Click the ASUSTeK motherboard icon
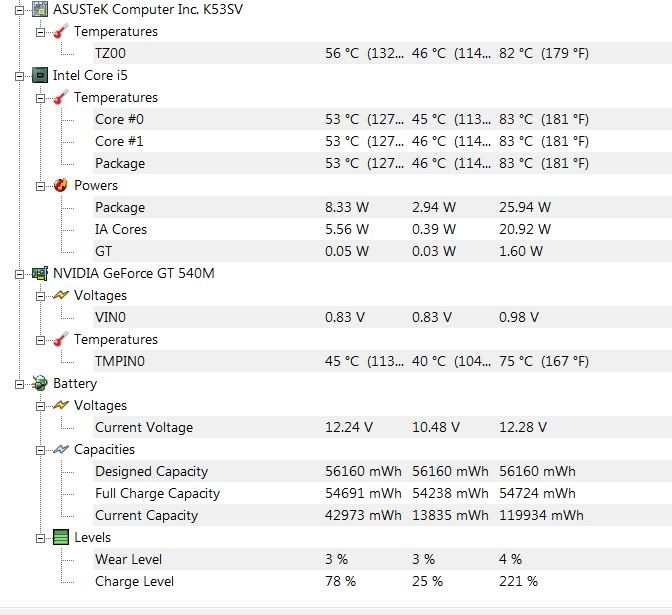Viewport: 672px width, 615px height. coord(40,9)
